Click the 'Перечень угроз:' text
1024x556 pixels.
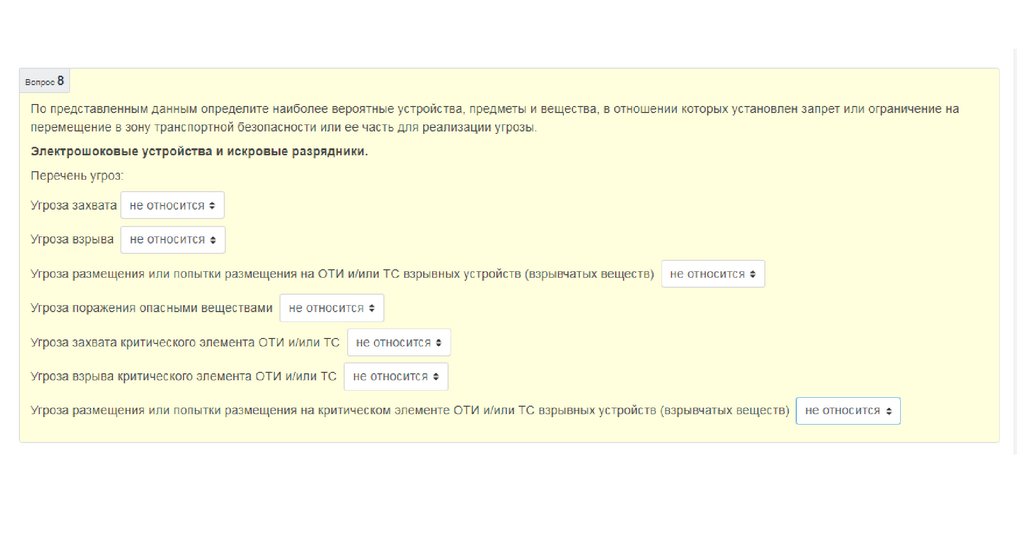coord(77,176)
